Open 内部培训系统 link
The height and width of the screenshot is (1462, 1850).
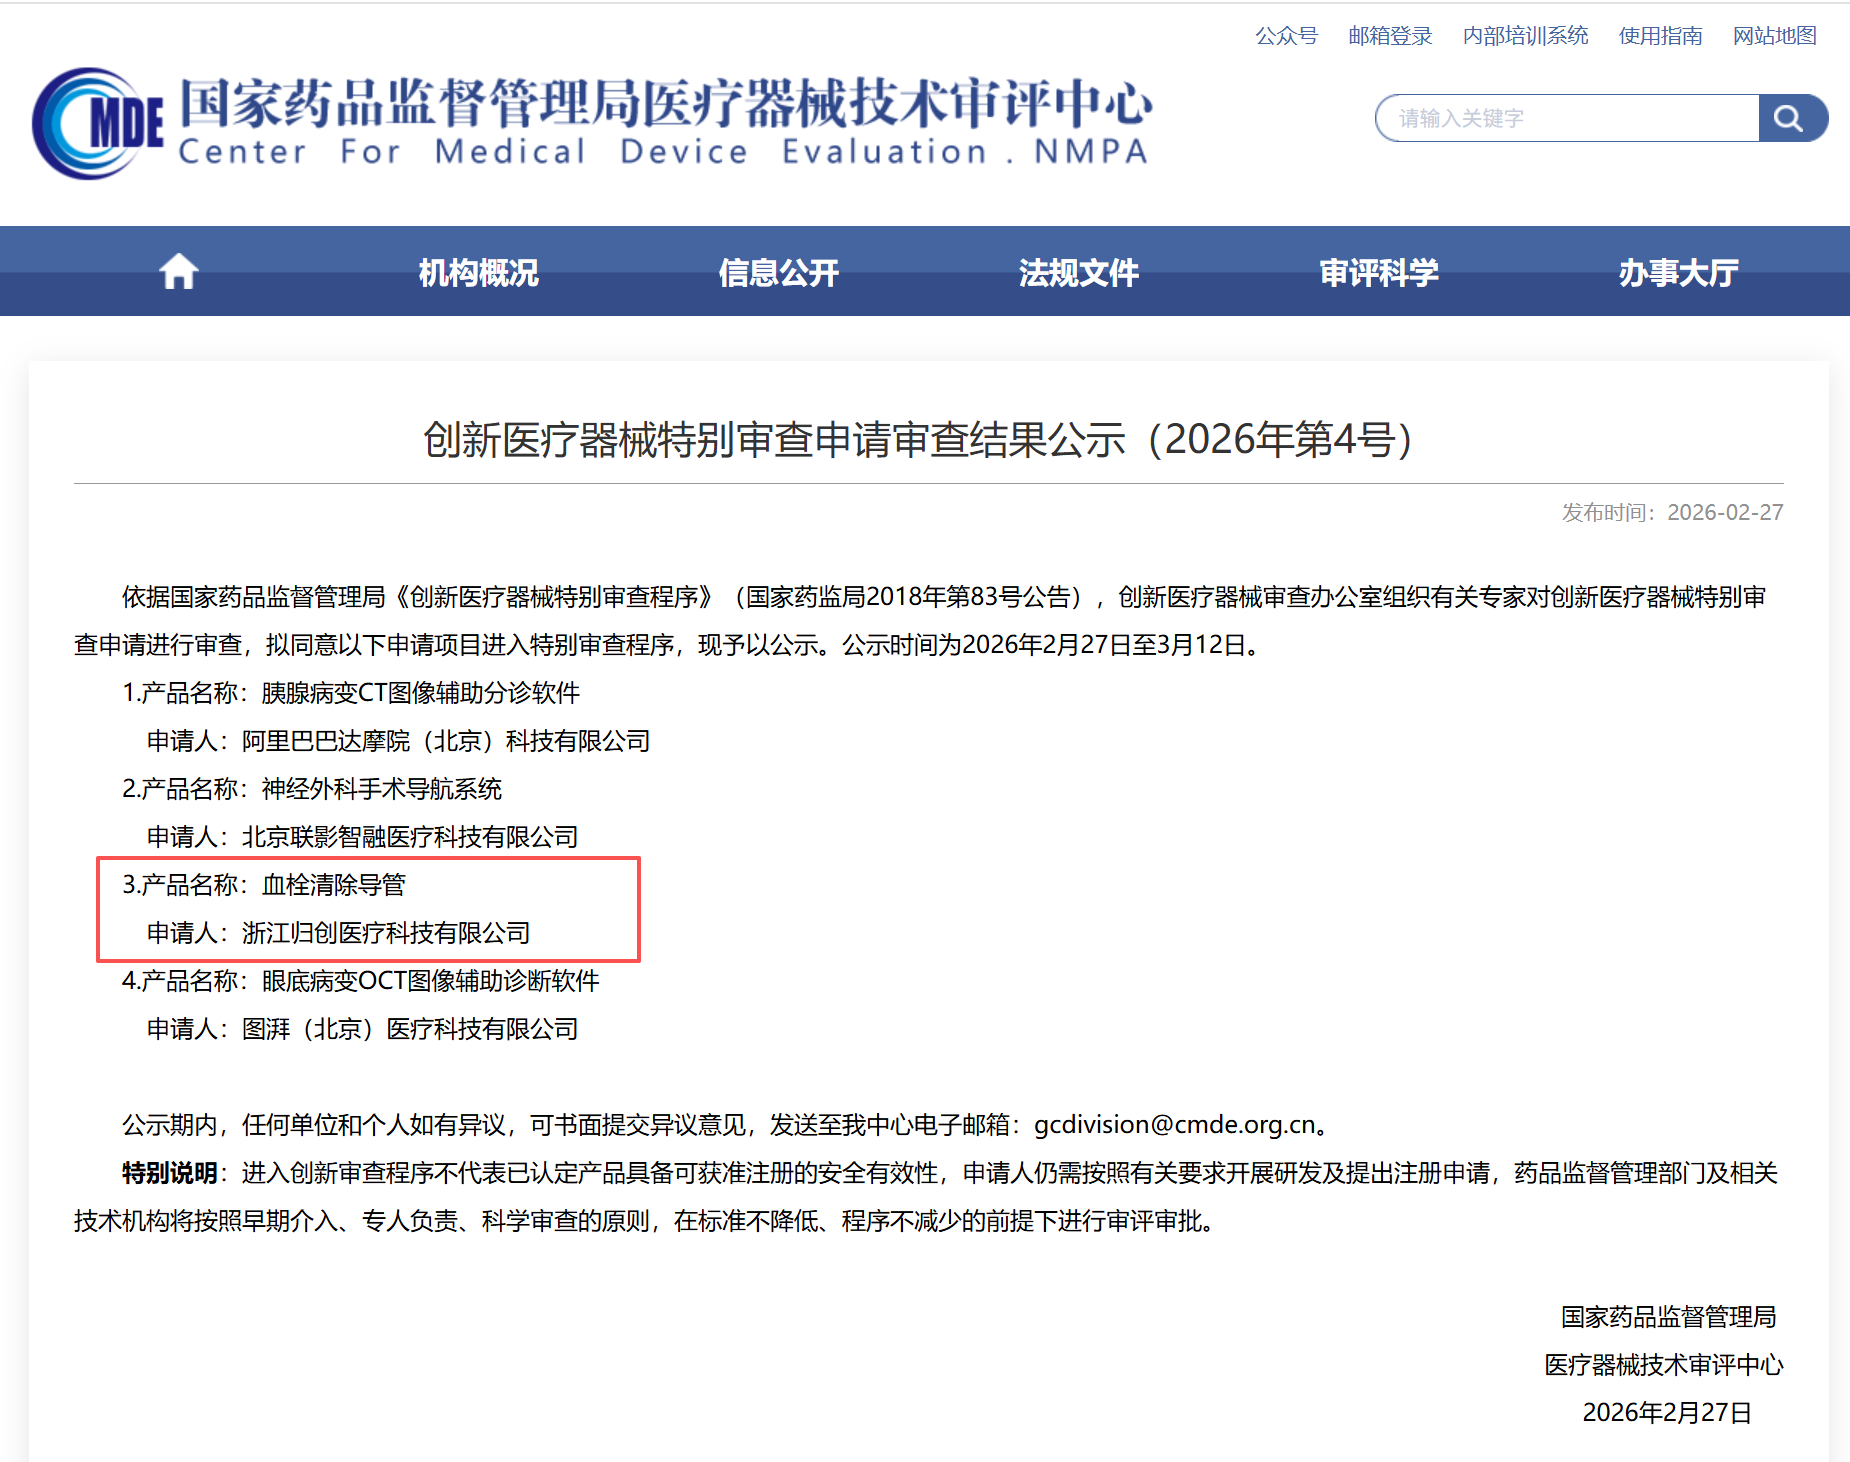coord(1525,36)
